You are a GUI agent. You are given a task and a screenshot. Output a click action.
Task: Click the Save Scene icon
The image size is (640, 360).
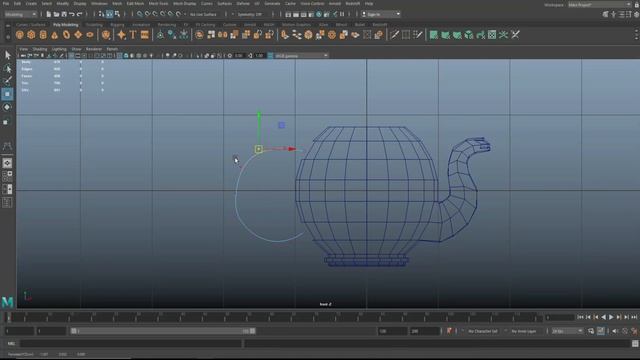coord(64,14)
